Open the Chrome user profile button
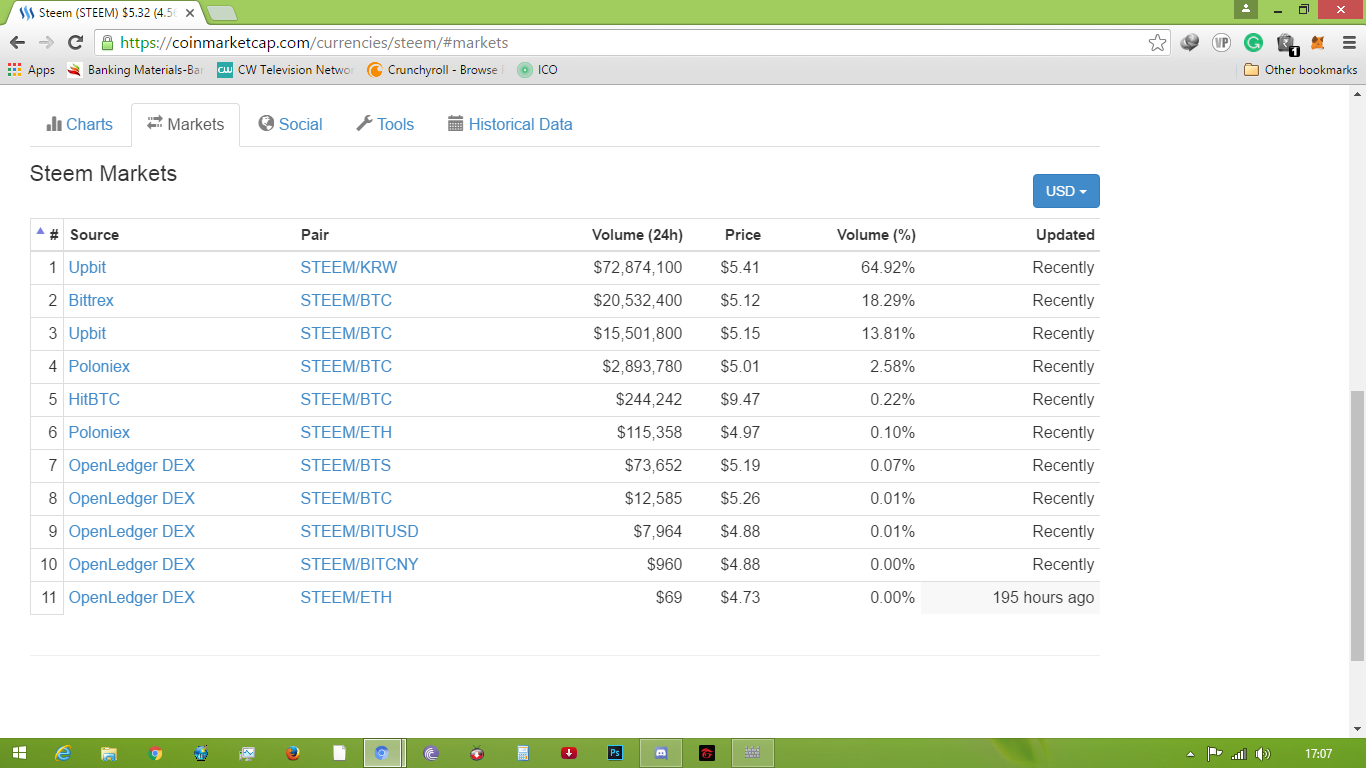Image resolution: width=1366 pixels, height=768 pixels. click(x=1245, y=9)
